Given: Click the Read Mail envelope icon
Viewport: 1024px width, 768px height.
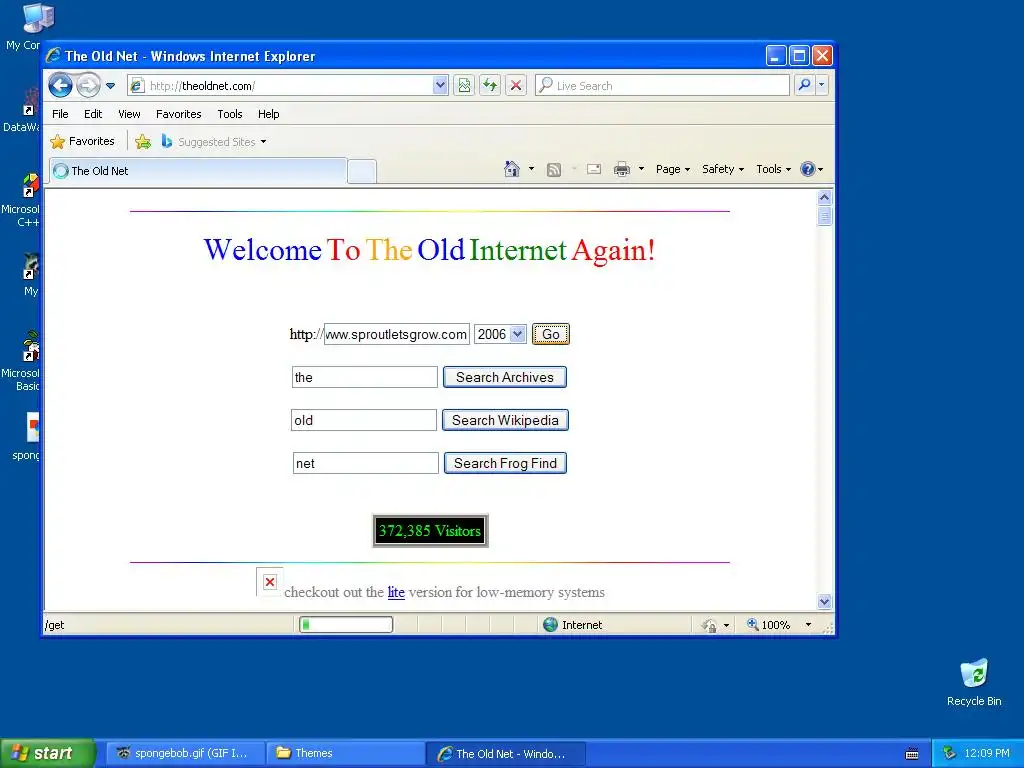Looking at the screenshot, I should (x=594, y=170).
